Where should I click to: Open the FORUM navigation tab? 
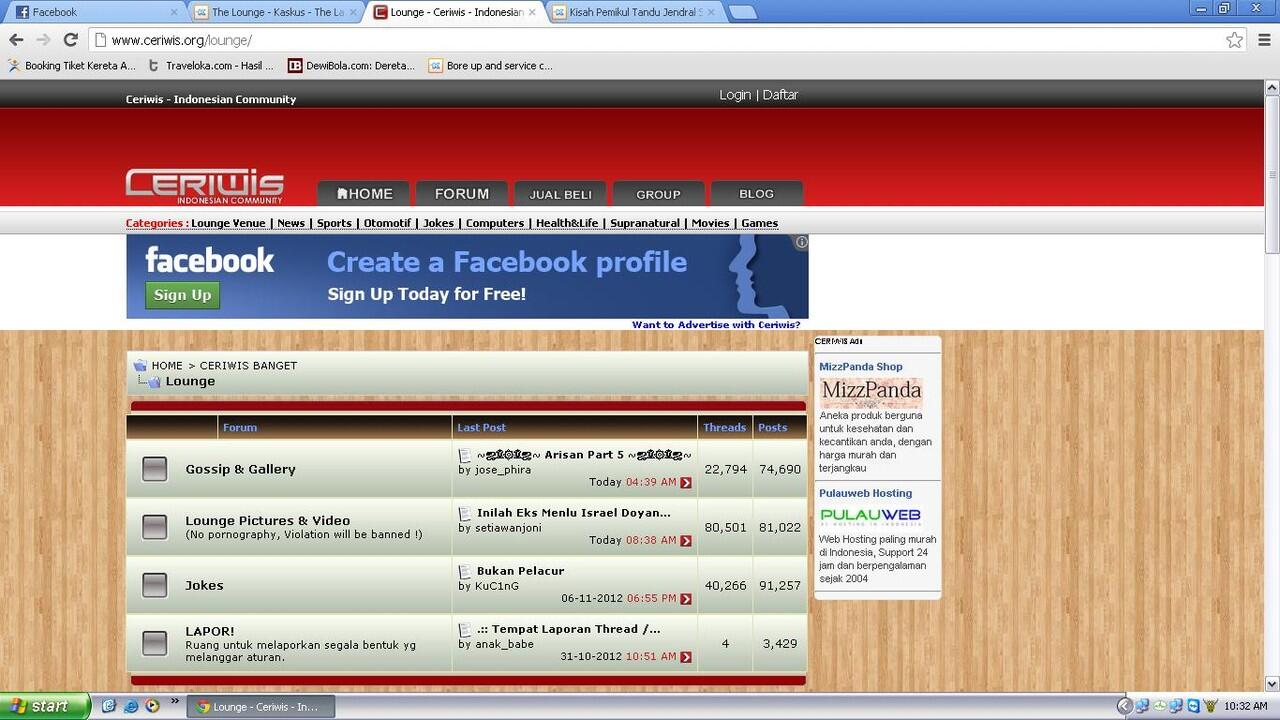[x=462, y=194]
